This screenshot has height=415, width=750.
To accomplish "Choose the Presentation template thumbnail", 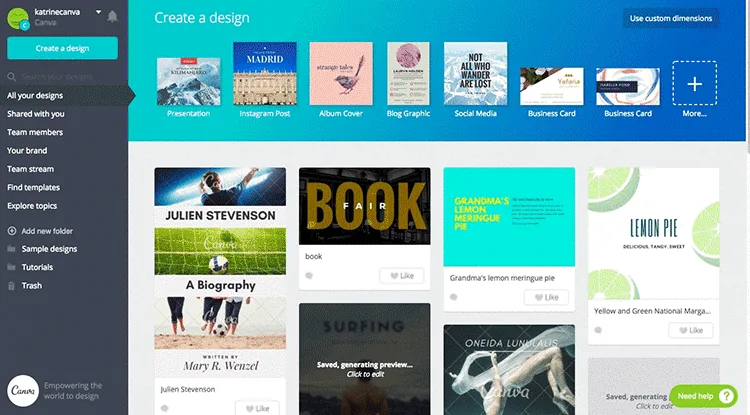I will [x=188, y=81].
